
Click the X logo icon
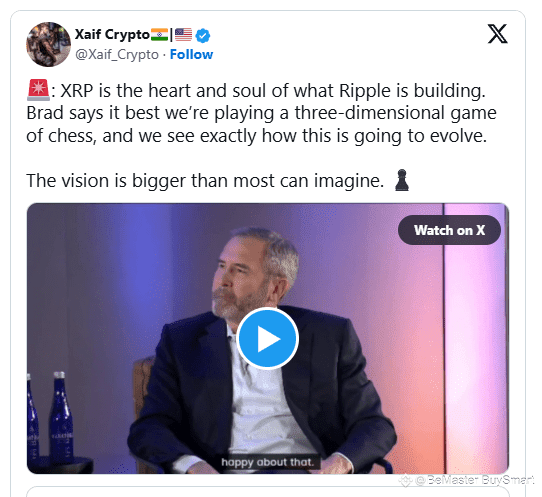tap(497, 34)
